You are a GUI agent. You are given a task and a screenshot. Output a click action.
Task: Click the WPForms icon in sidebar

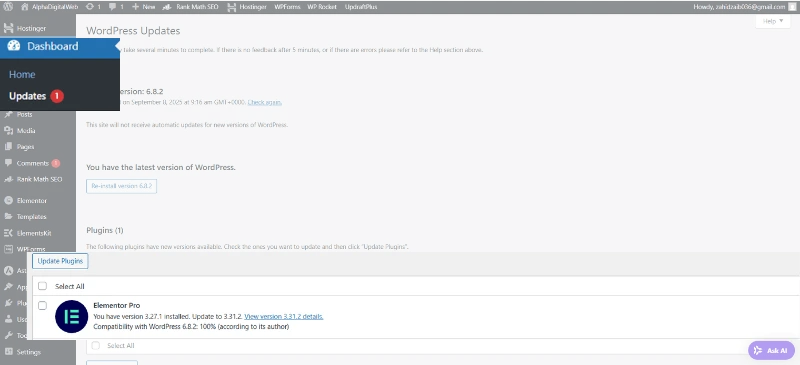(x=8, y=249)
